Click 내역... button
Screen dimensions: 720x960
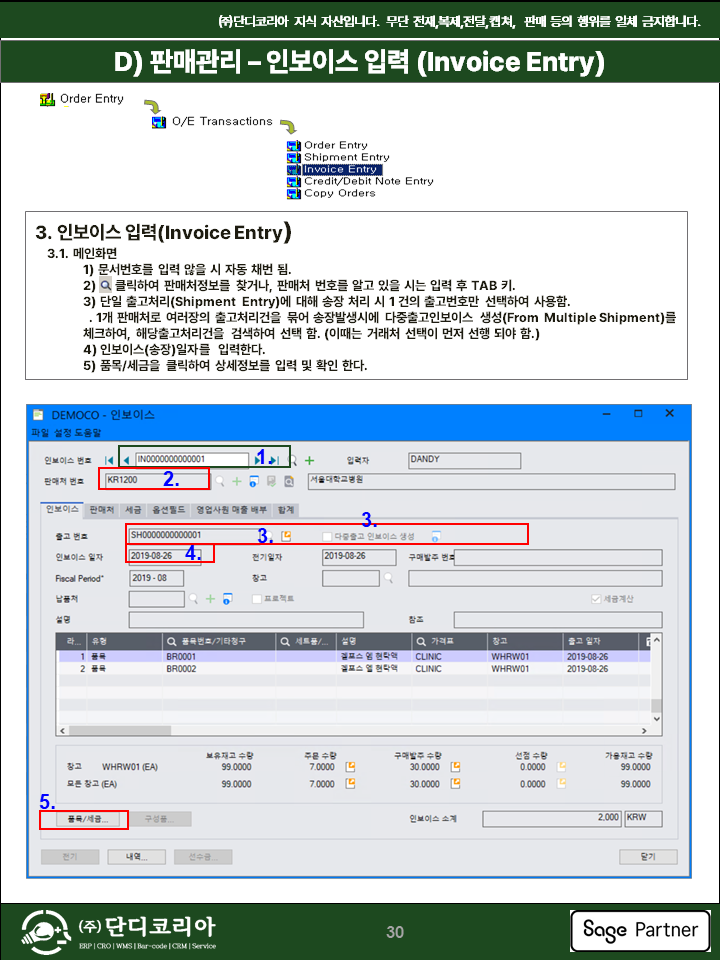(x=137, y=857)
